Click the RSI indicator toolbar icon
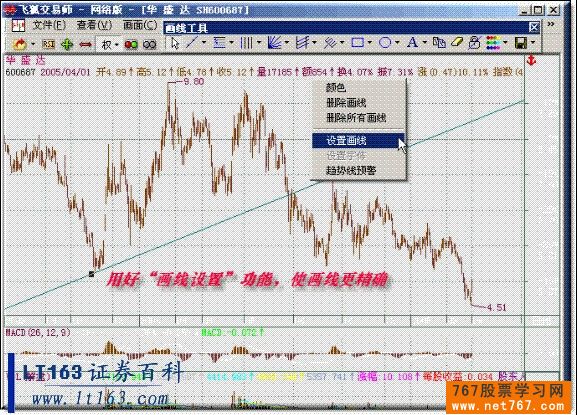 click(x=48, y=45)
